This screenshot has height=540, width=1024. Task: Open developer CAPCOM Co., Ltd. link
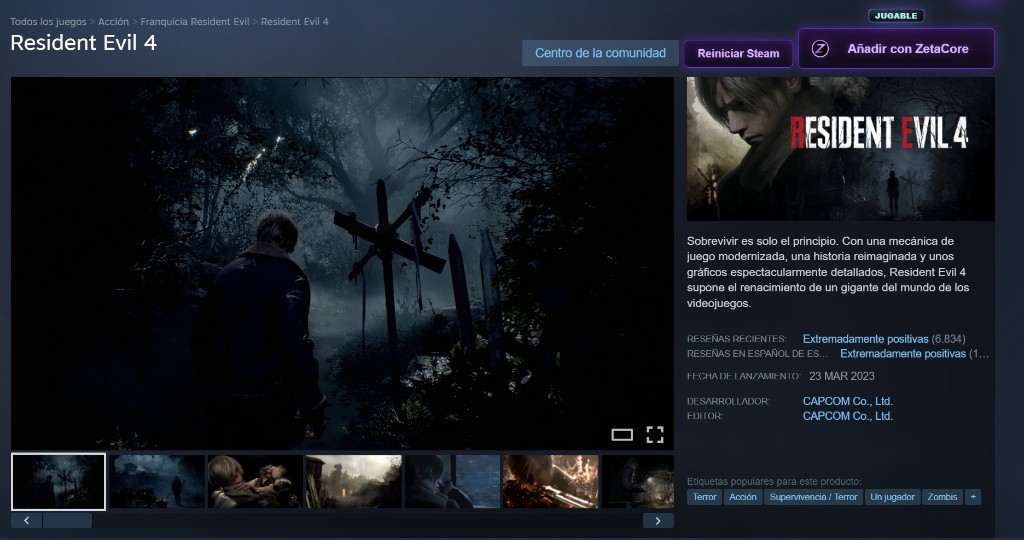tap(847, 401)
